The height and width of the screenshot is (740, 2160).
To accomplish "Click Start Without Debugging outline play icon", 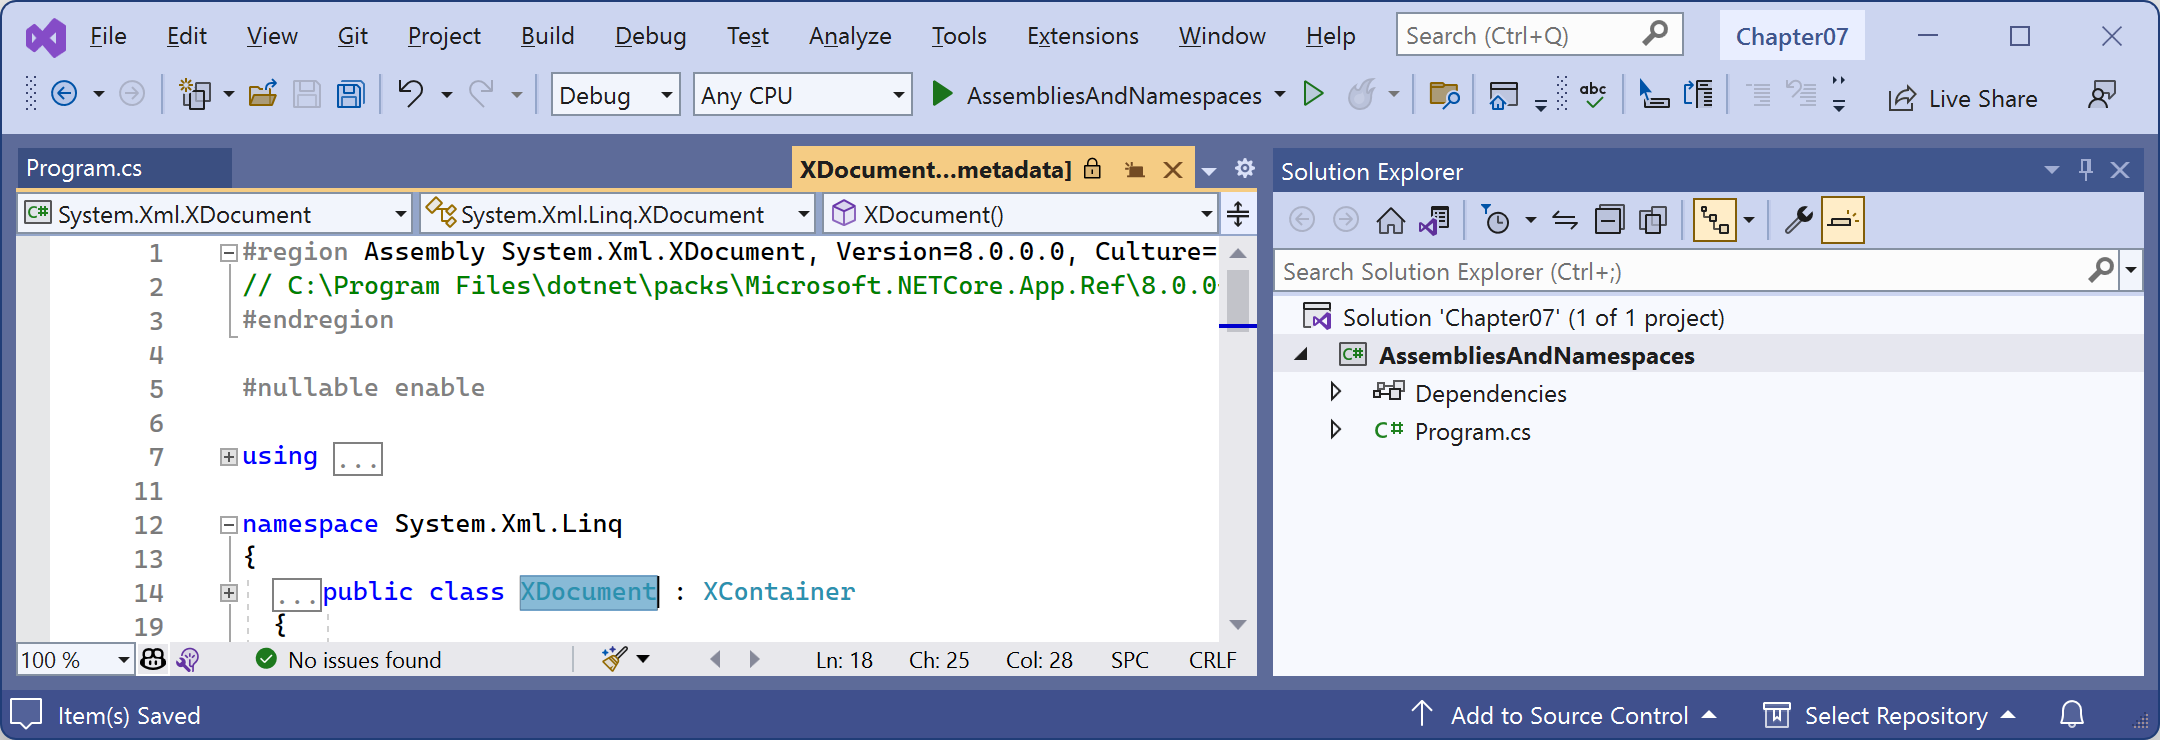I will click(x=1313, y=94).
